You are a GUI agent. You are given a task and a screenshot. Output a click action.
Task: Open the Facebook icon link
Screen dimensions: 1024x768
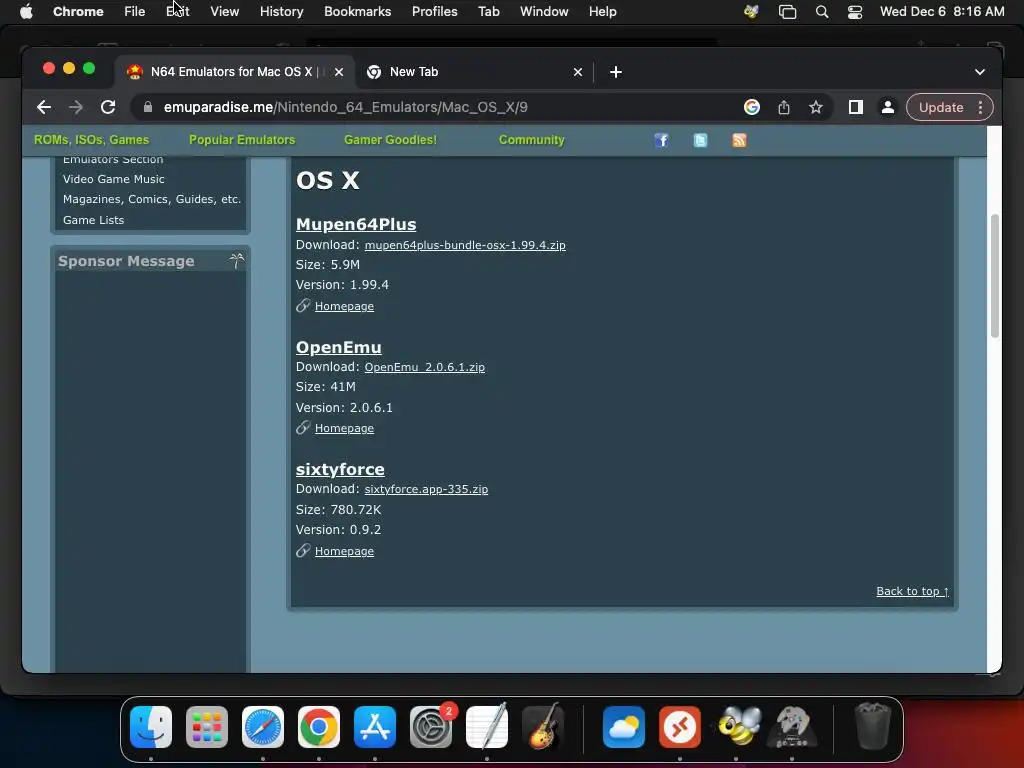coord(662,140)
